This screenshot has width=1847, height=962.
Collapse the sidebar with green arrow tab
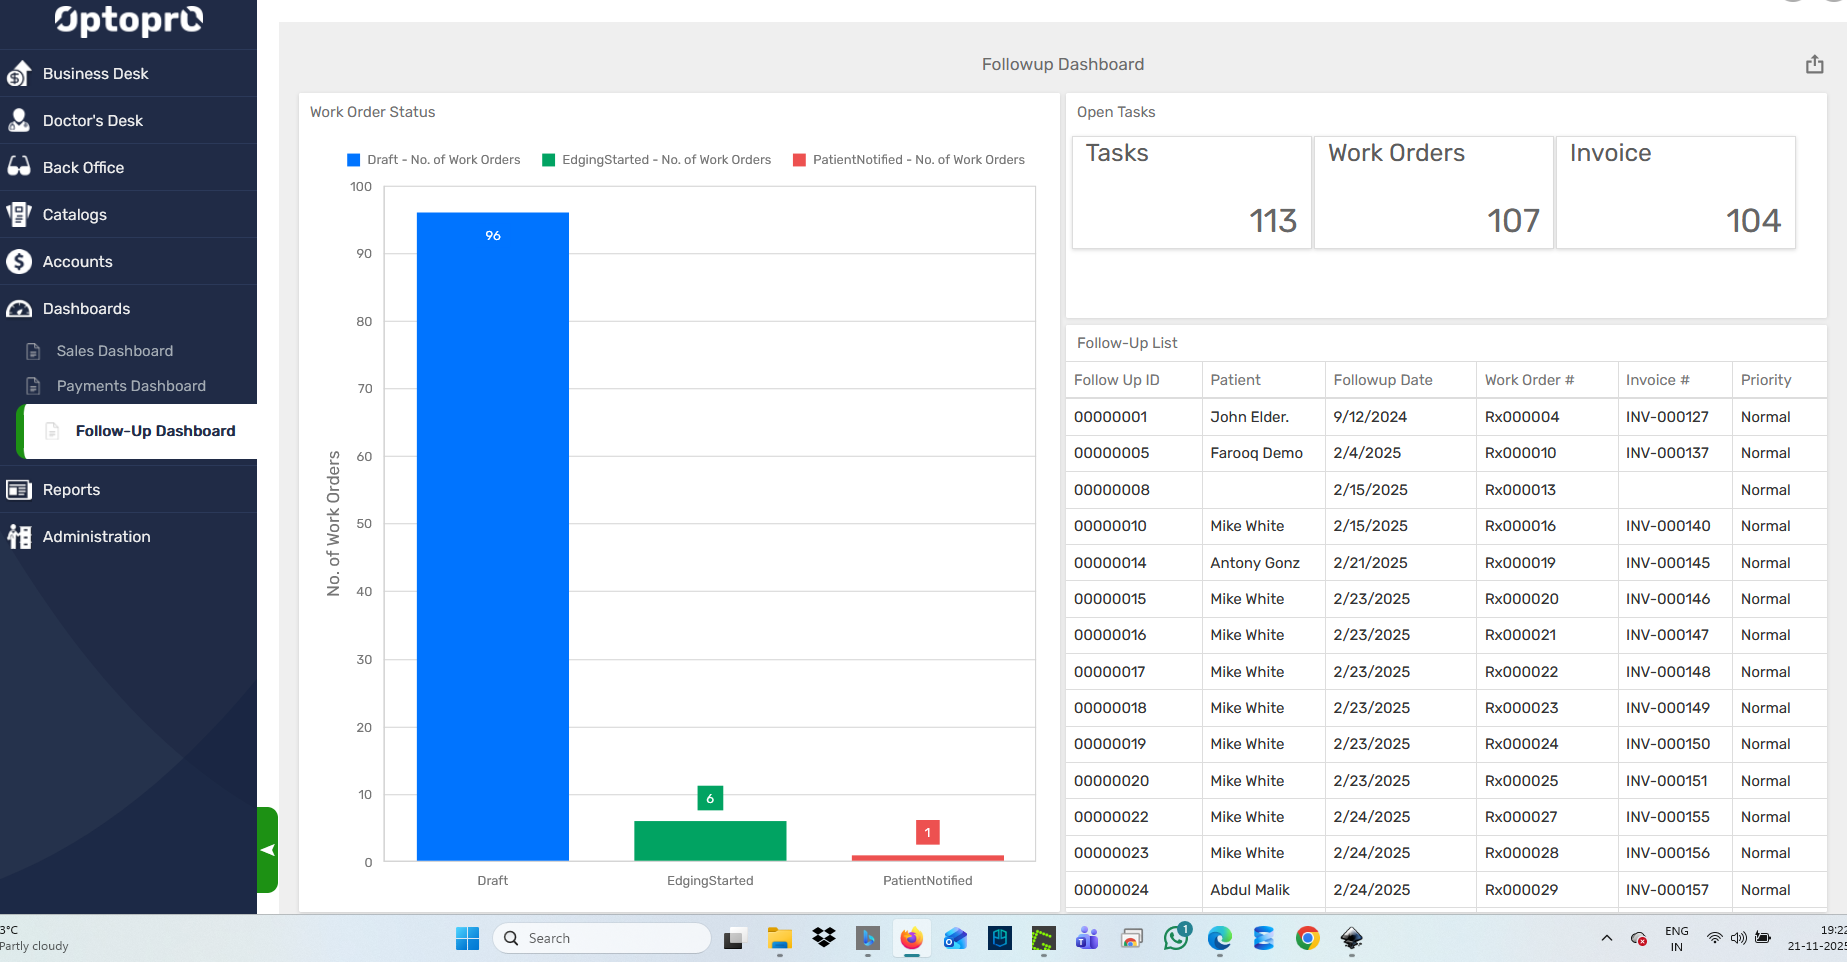coord(267,850)
